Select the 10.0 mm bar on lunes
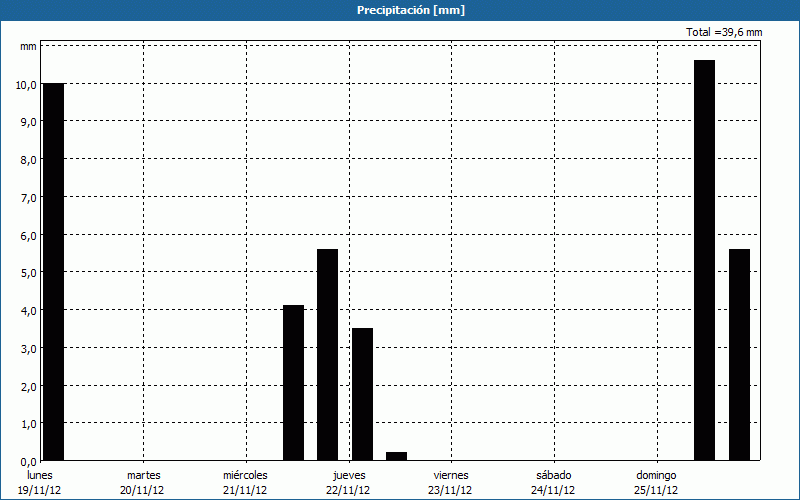The height and width of the screenshot is (500, 800). (x=54, y=271)
